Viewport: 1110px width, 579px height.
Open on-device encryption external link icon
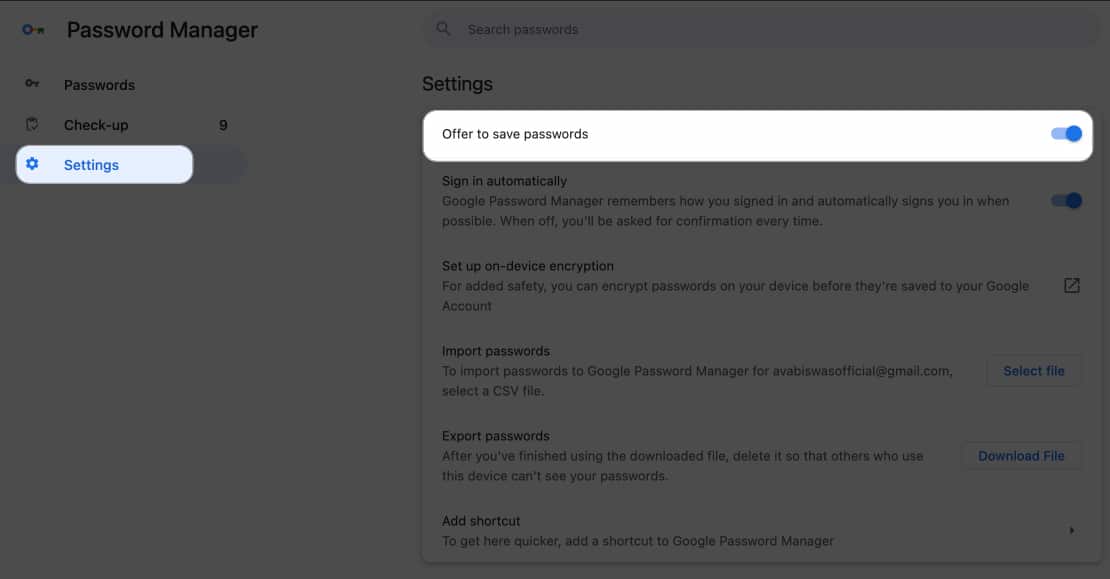coord(1071,286)
